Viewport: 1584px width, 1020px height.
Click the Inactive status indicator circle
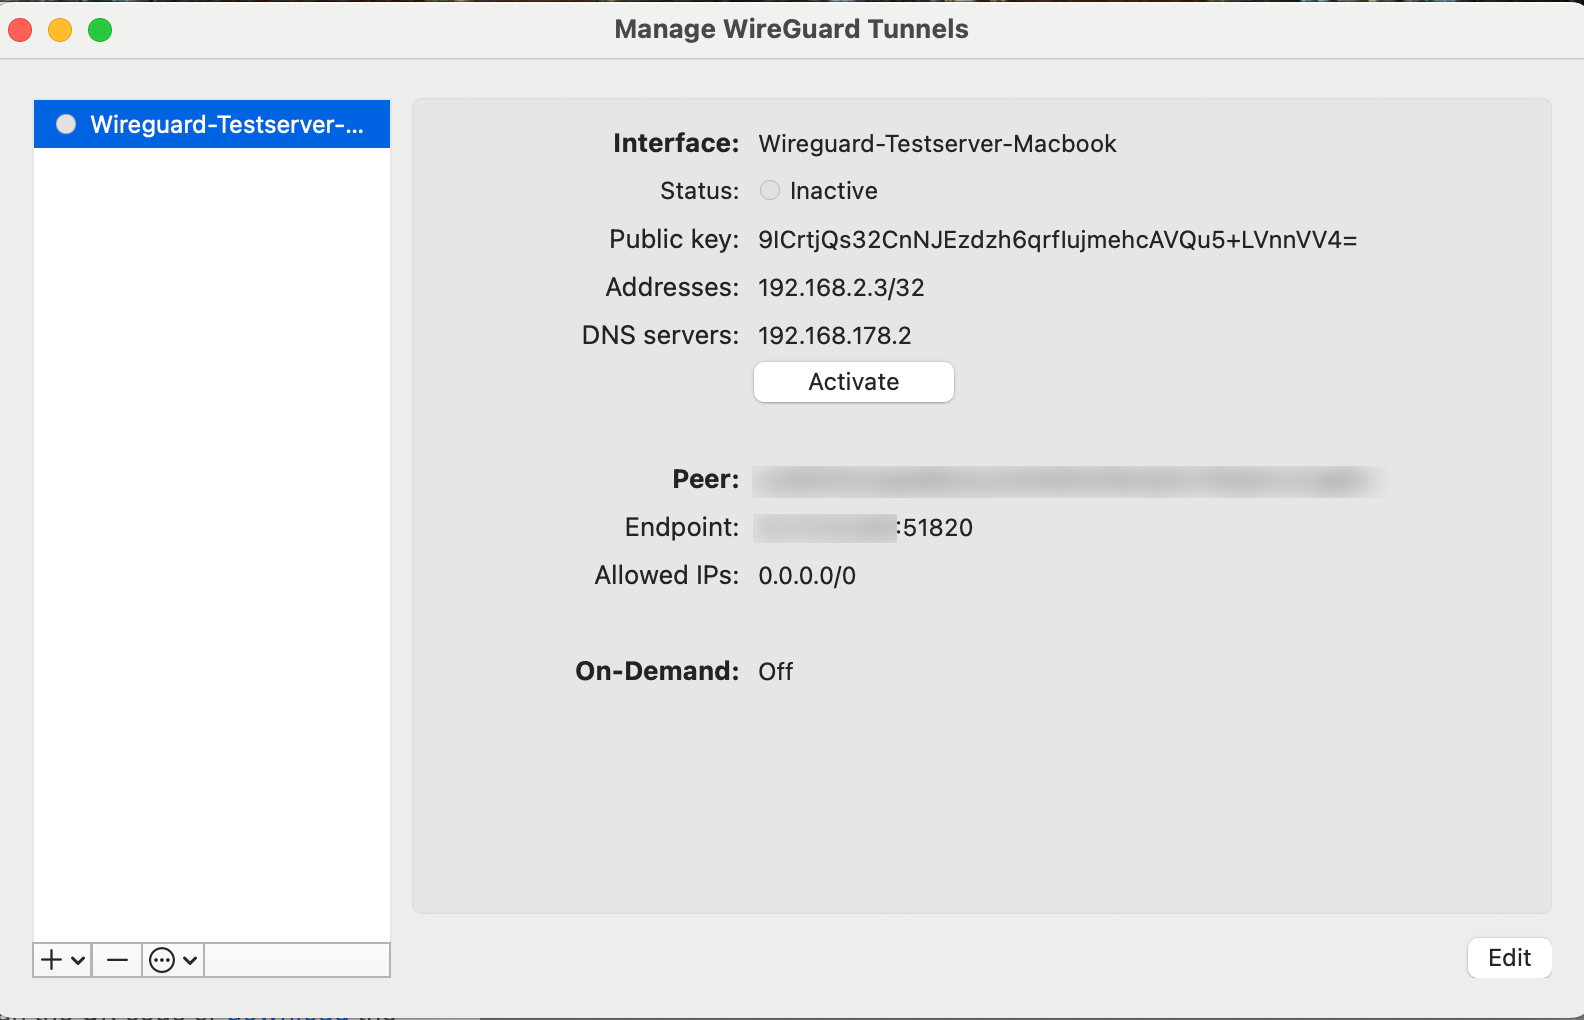coord(769,190)
